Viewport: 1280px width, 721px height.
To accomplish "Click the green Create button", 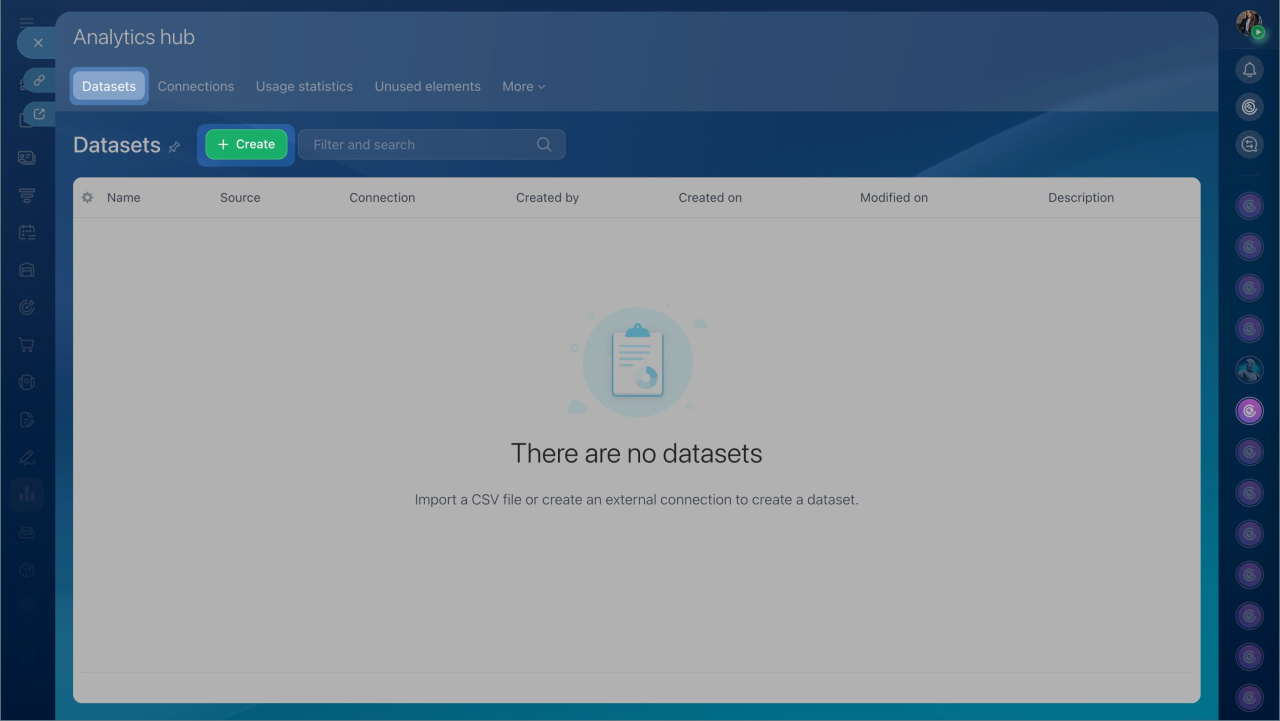I will (x=246, y=145).
